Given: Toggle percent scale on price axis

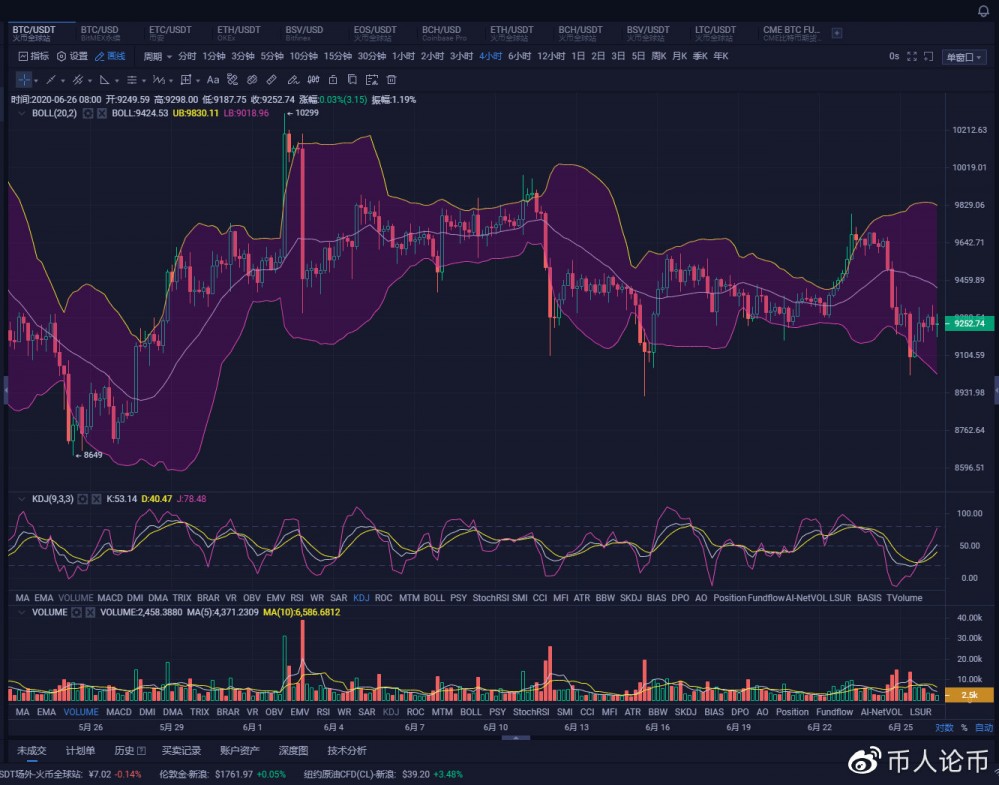Looking at the screenshot, I should (x=964, y=728).
